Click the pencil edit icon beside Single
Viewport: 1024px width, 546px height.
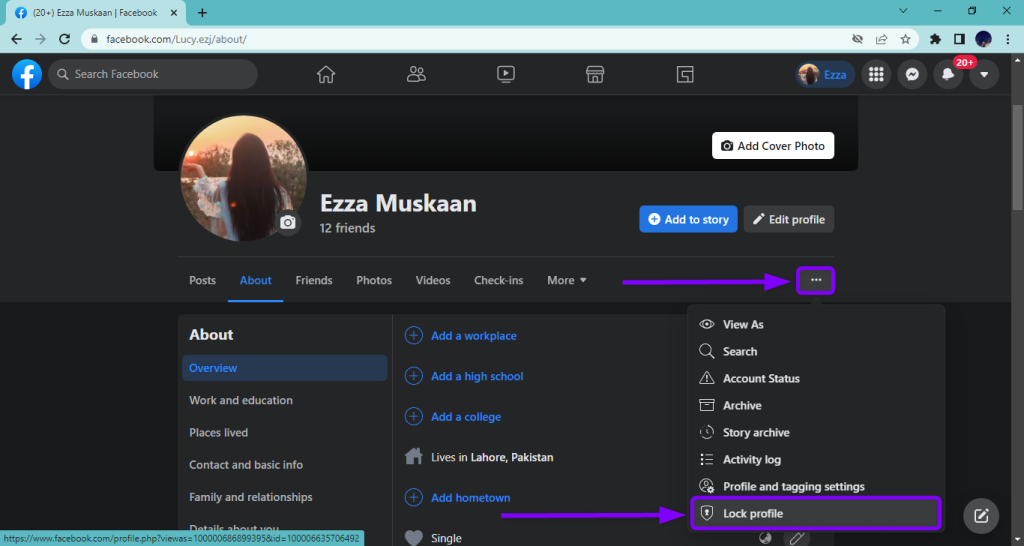coord(797,538)
